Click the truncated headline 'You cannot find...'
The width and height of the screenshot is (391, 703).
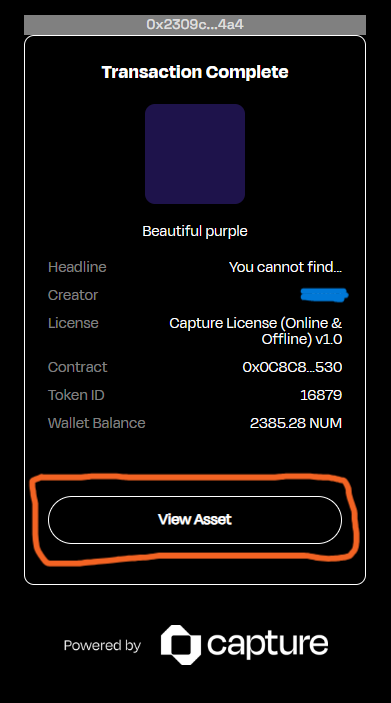pyautogui.click(x=286, y=267)
